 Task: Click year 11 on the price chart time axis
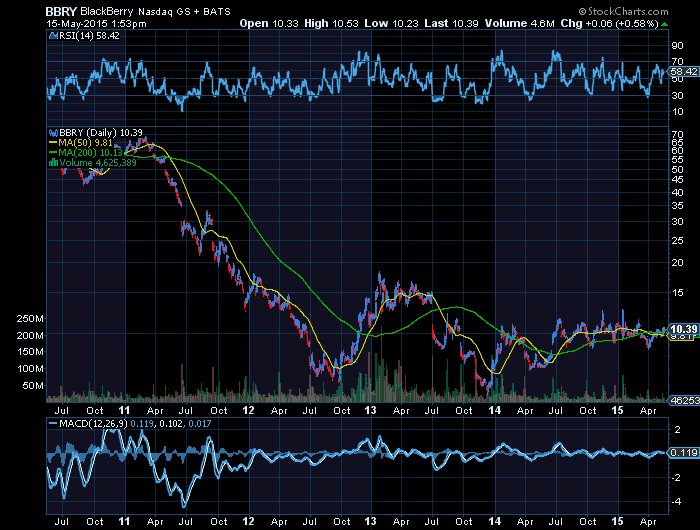124,410
